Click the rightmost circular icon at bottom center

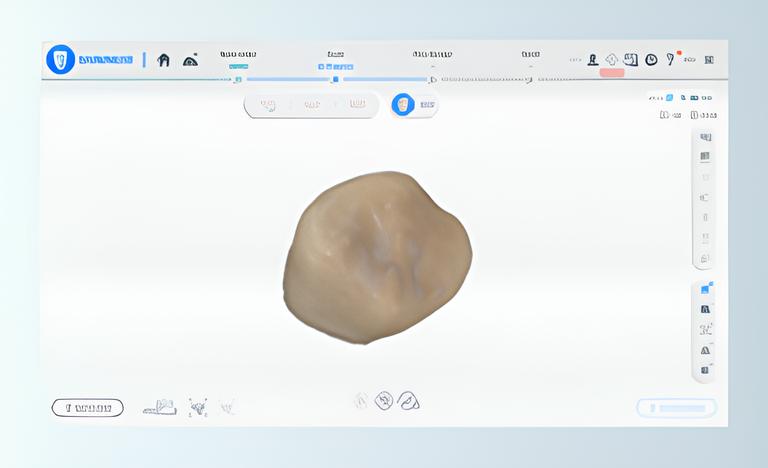point(408,401)
